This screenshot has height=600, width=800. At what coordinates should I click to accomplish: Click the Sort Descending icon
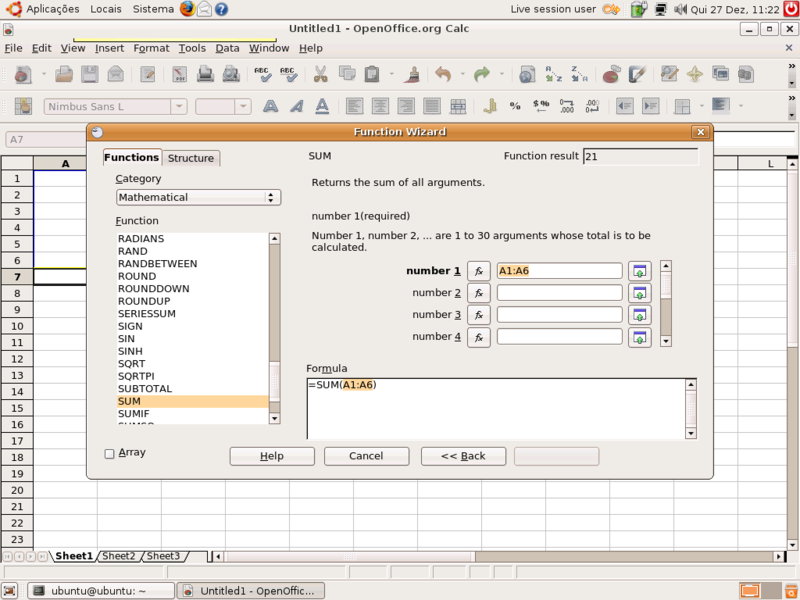(x=579, y=74)
